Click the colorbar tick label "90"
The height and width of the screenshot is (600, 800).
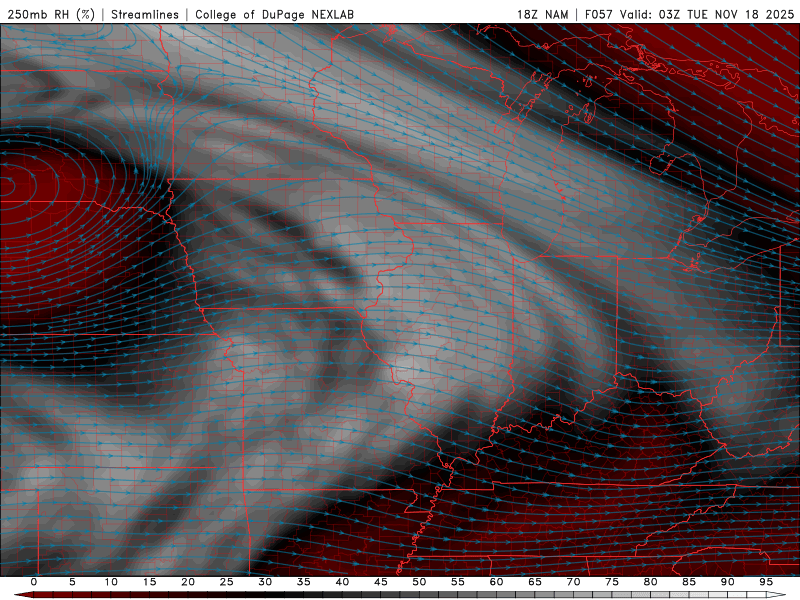point(727,582)
